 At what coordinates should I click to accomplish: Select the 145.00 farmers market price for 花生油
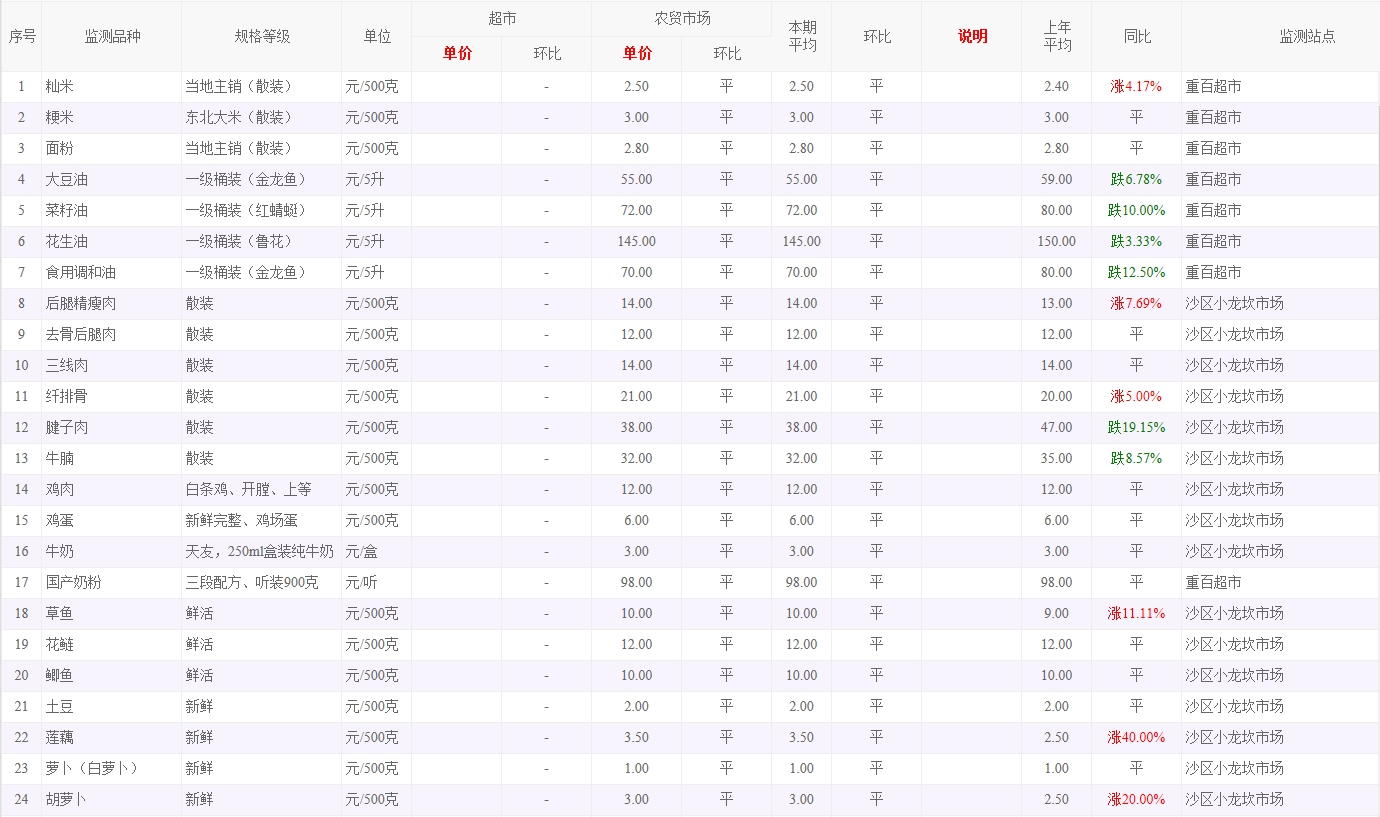[x=636, y=242]
